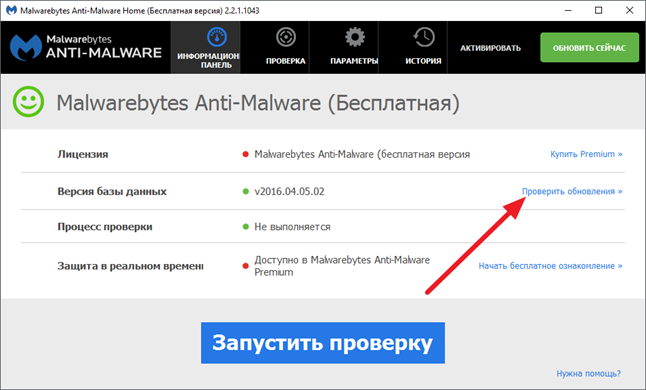Click the Проверить обновления link
Image resolution: width=646 pixels, height=390 pixels.
coord(572,191)
